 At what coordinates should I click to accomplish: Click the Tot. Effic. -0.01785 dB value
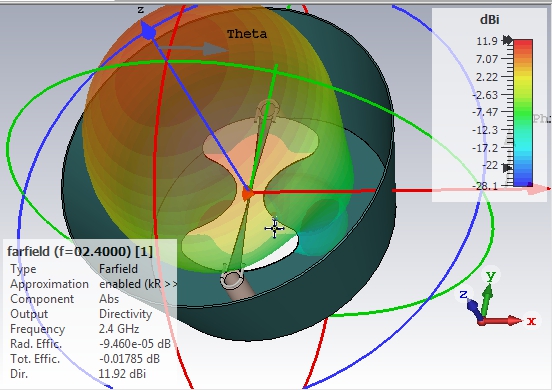click(x=129, y=359)
